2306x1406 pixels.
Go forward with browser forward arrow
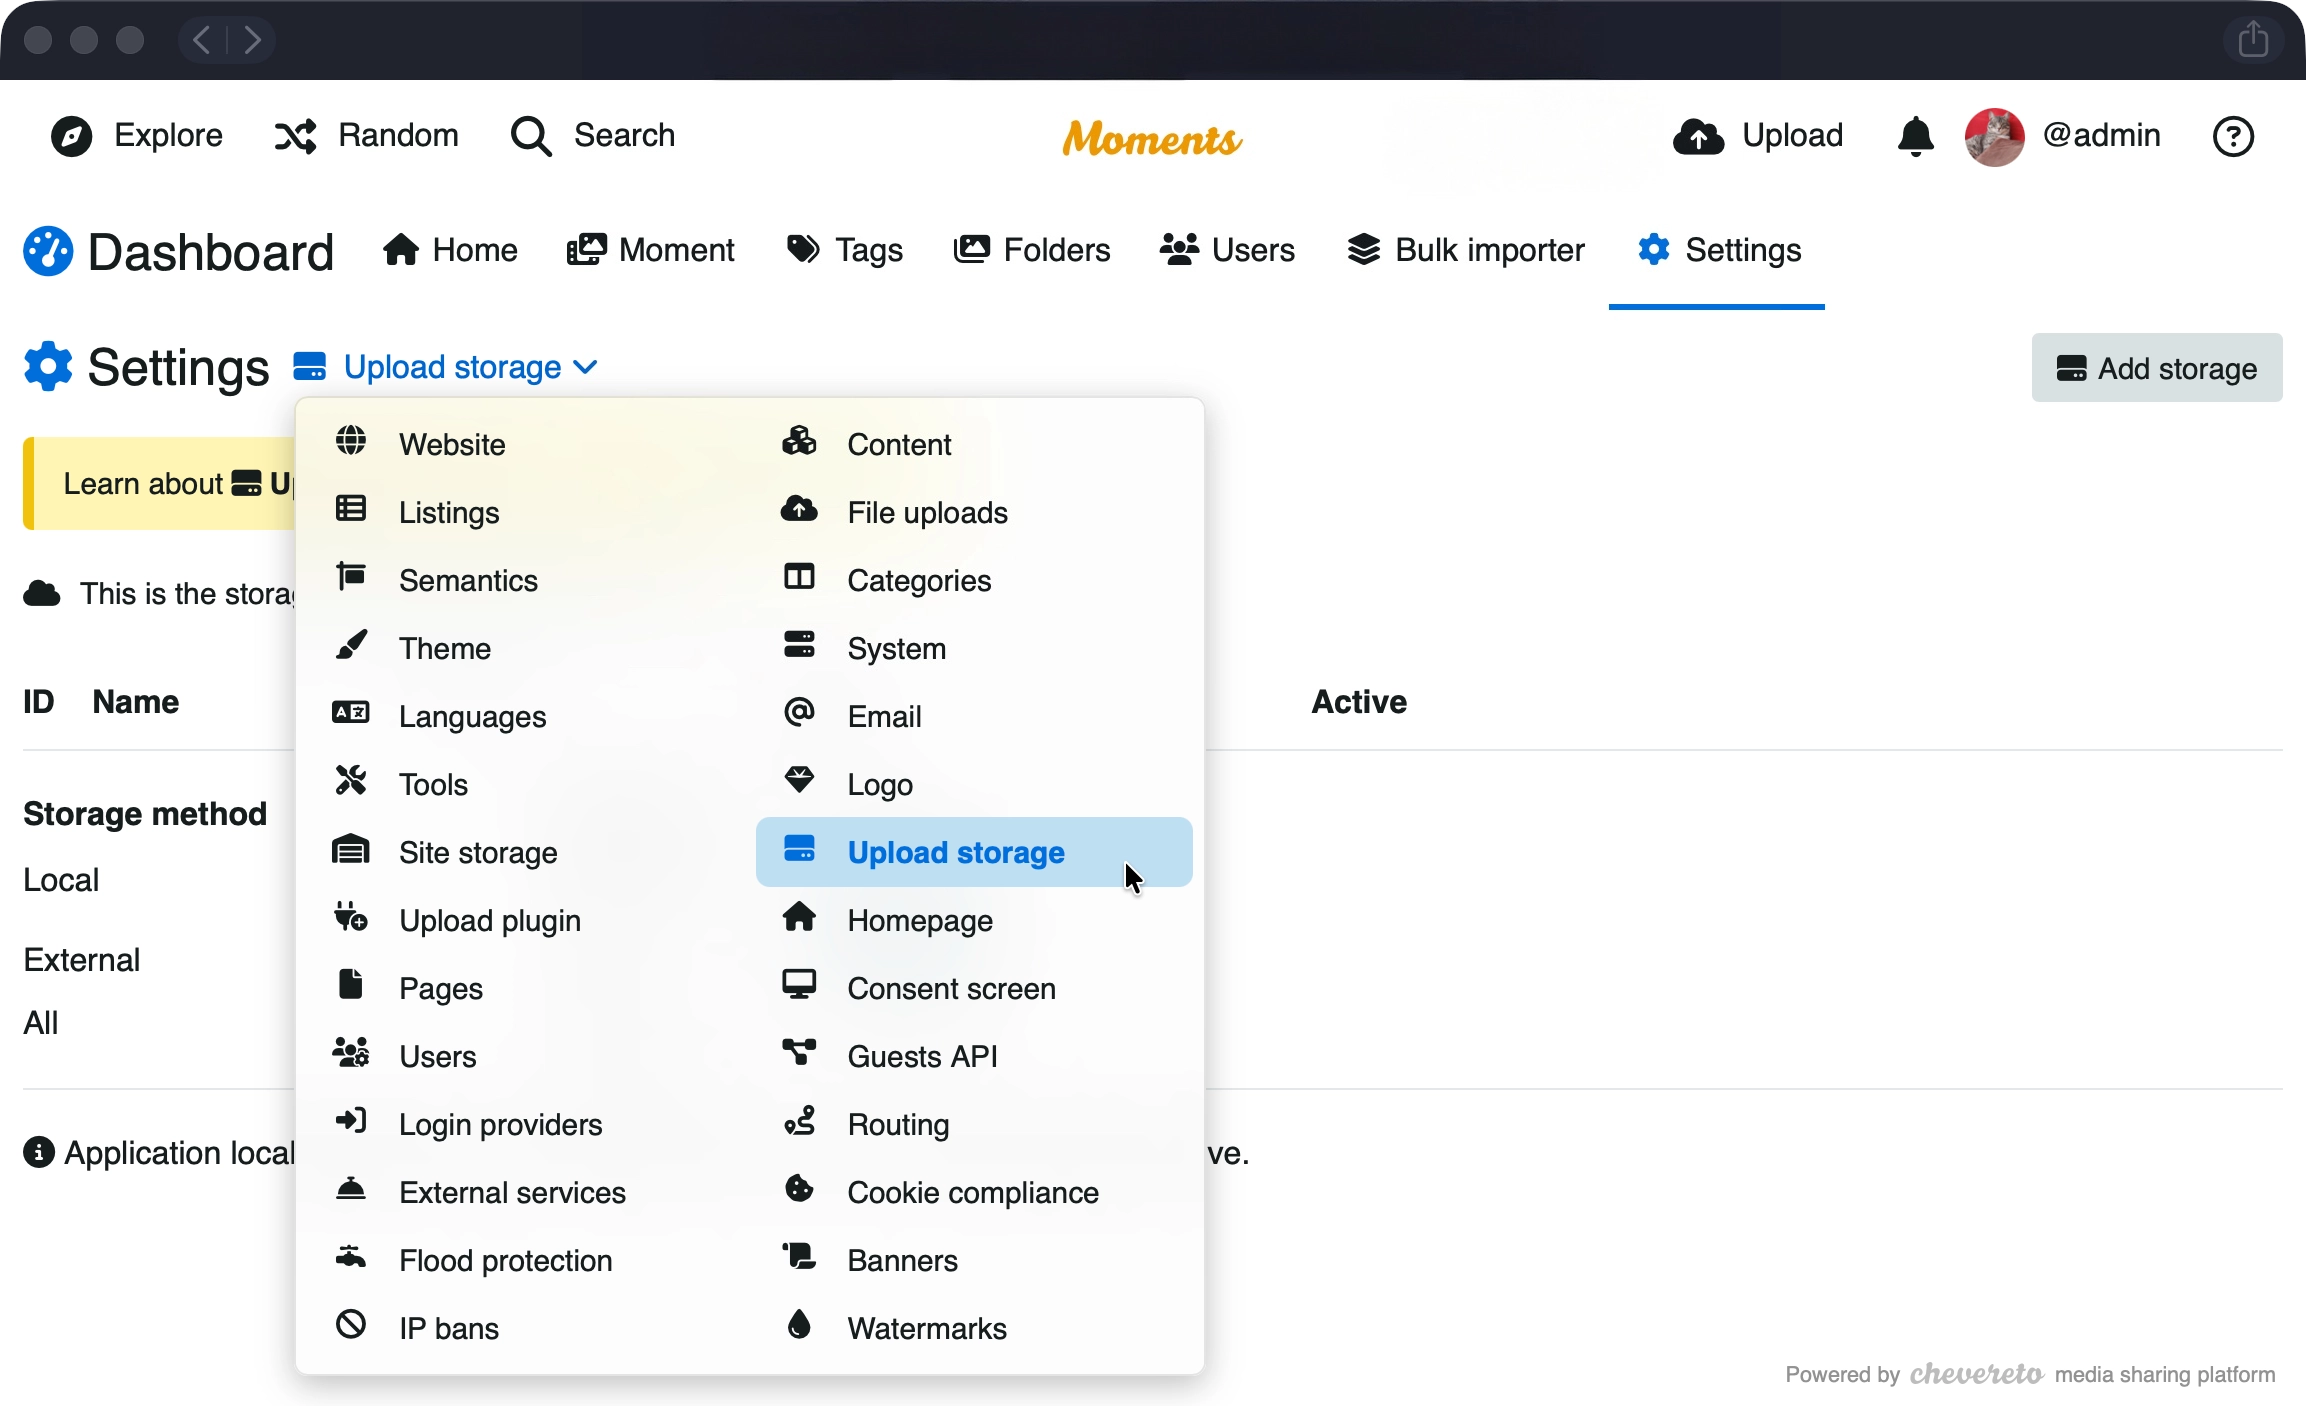pos(252,40)
